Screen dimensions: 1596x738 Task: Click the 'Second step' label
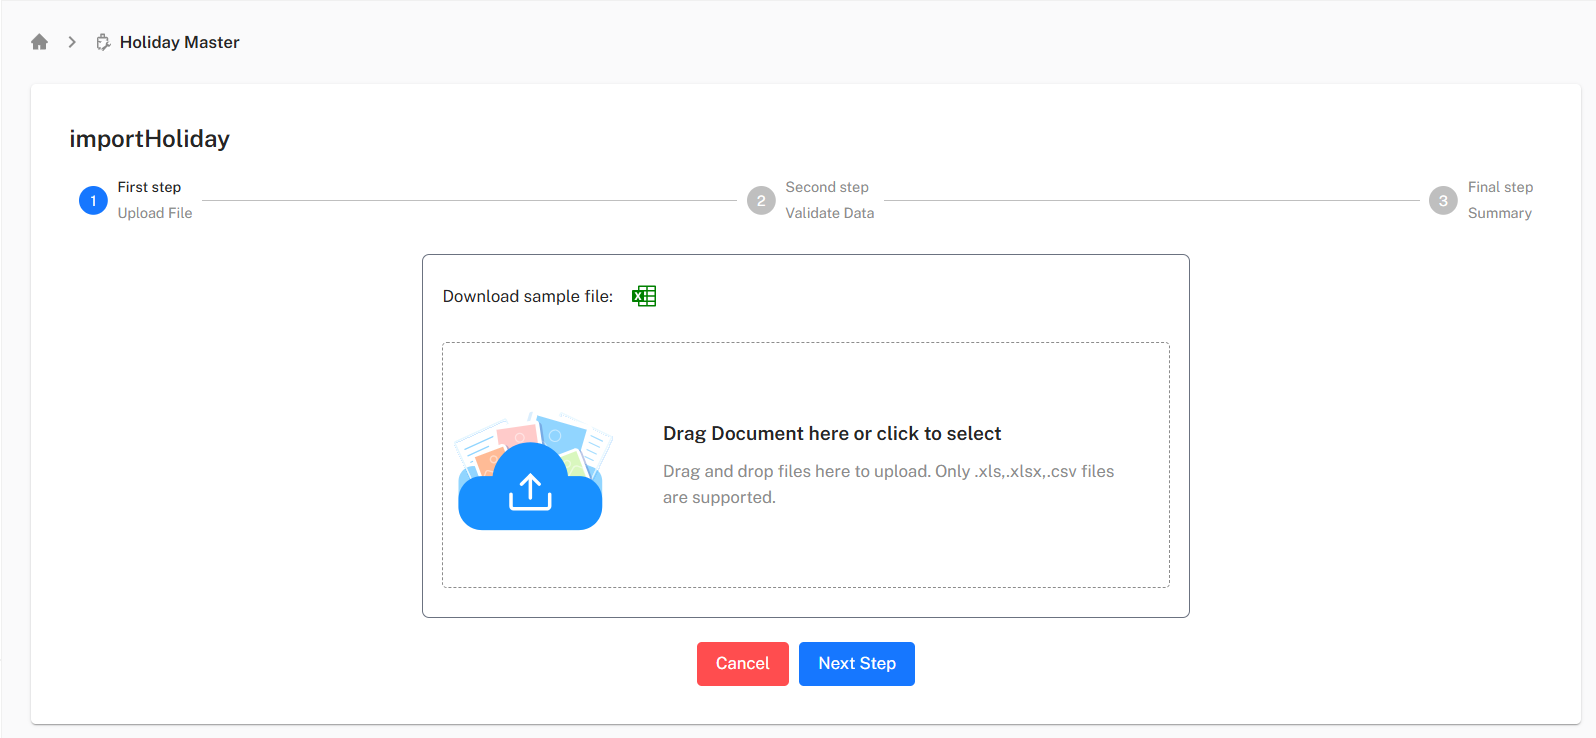click(x=827, y=187)
